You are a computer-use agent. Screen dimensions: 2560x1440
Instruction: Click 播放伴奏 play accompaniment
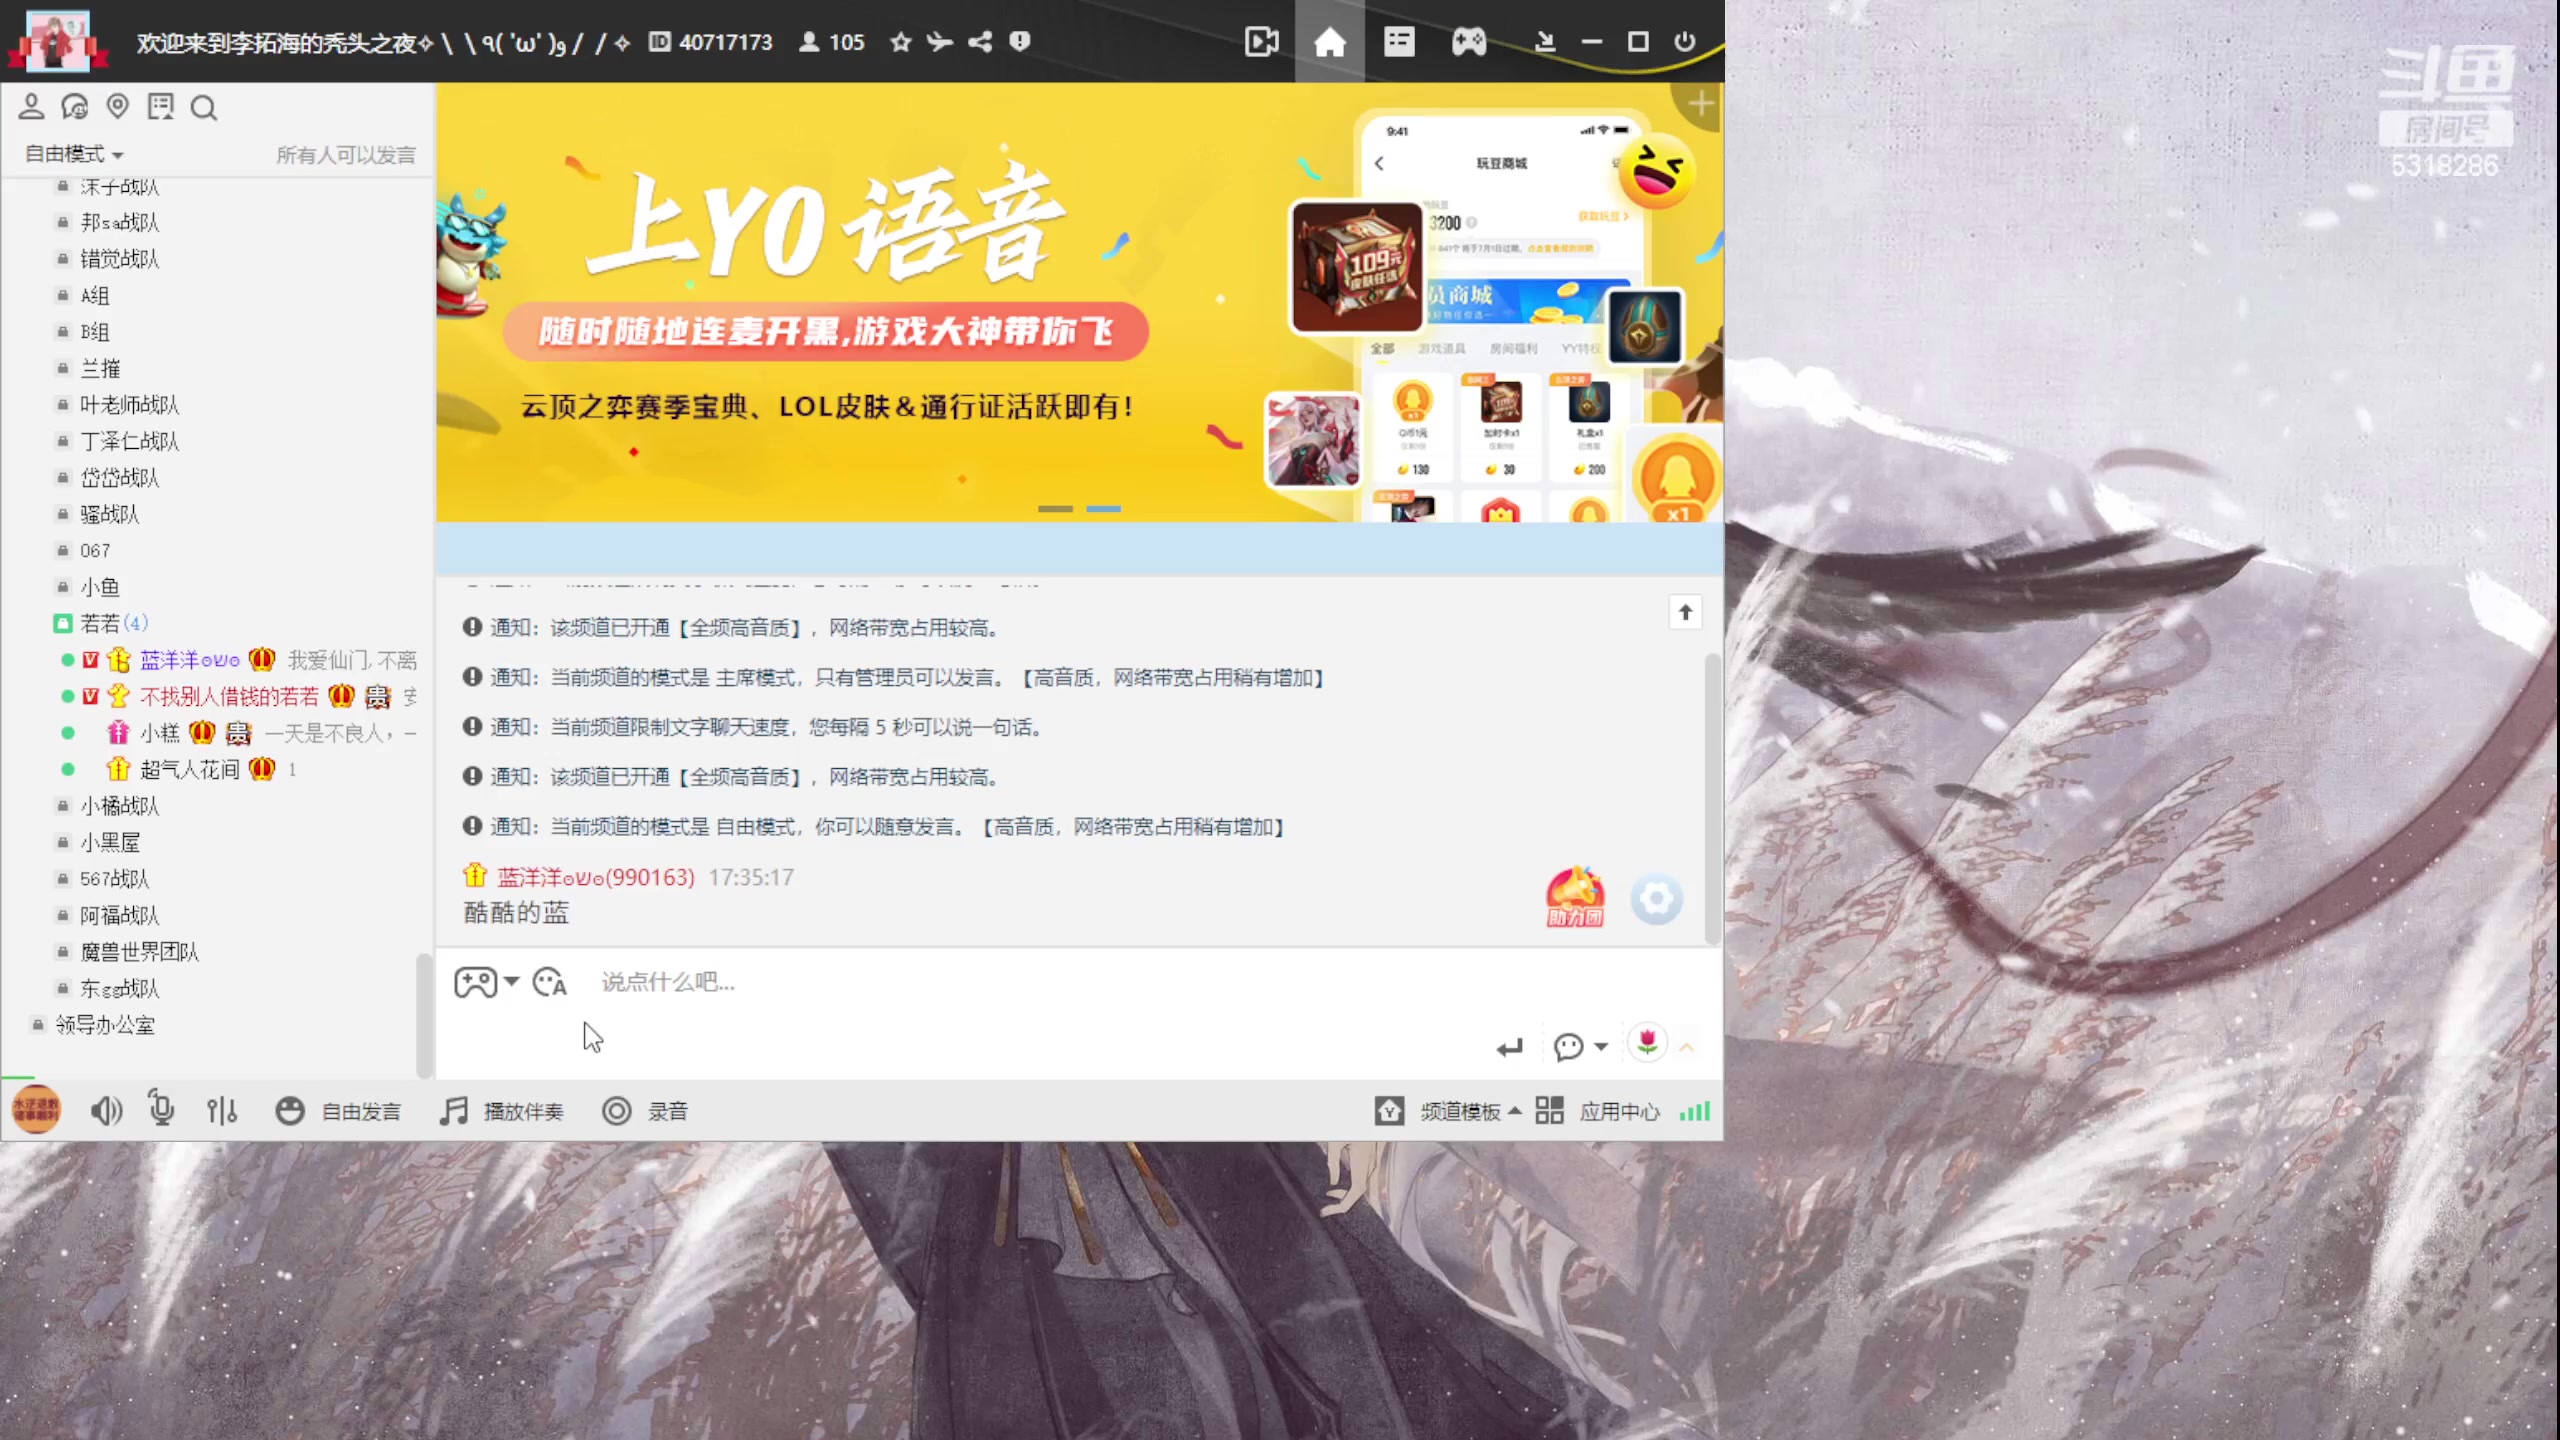coord(502,1111)
